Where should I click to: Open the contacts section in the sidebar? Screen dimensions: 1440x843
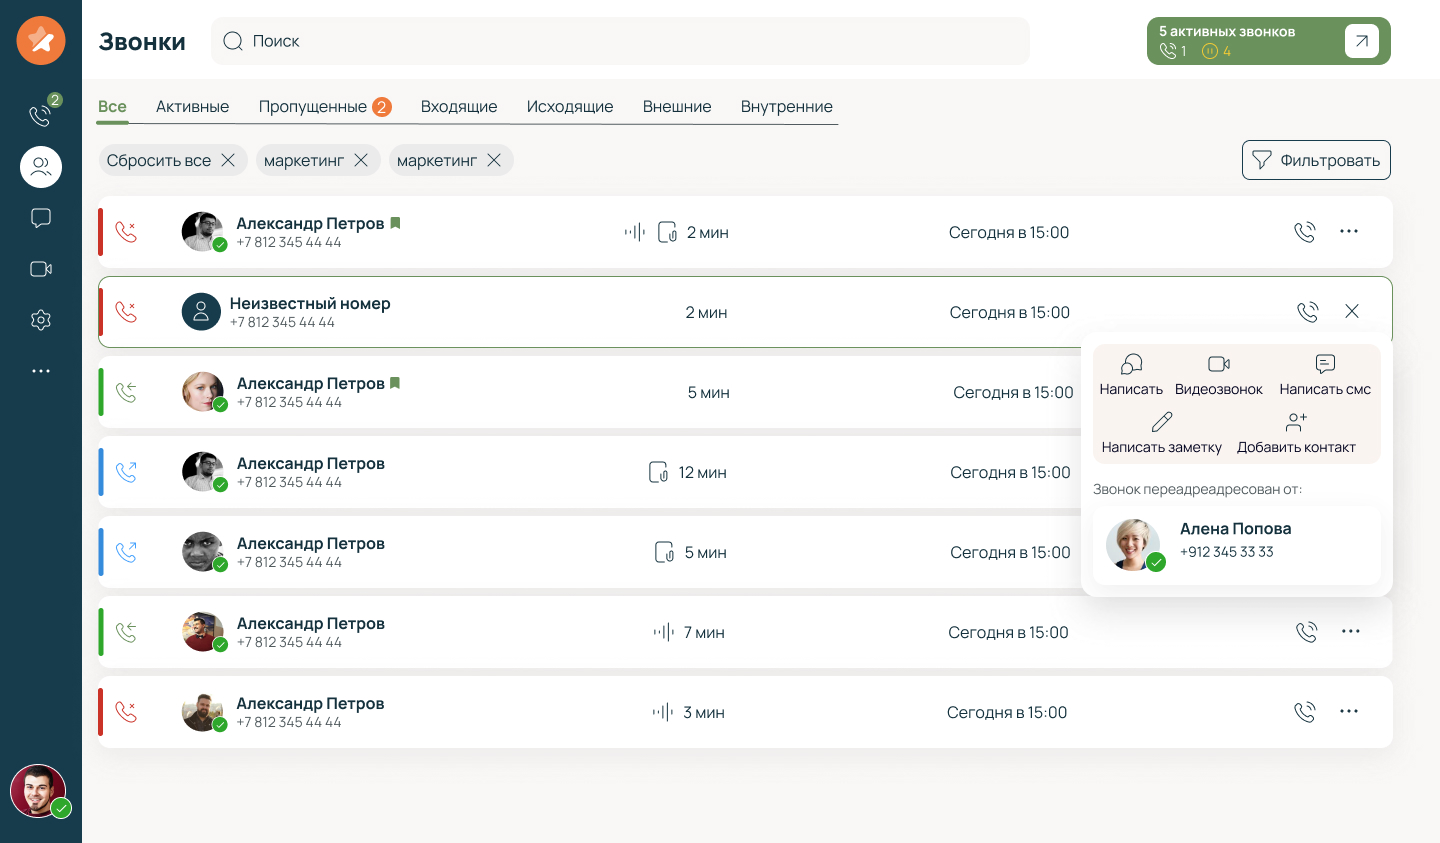point(41,167)
